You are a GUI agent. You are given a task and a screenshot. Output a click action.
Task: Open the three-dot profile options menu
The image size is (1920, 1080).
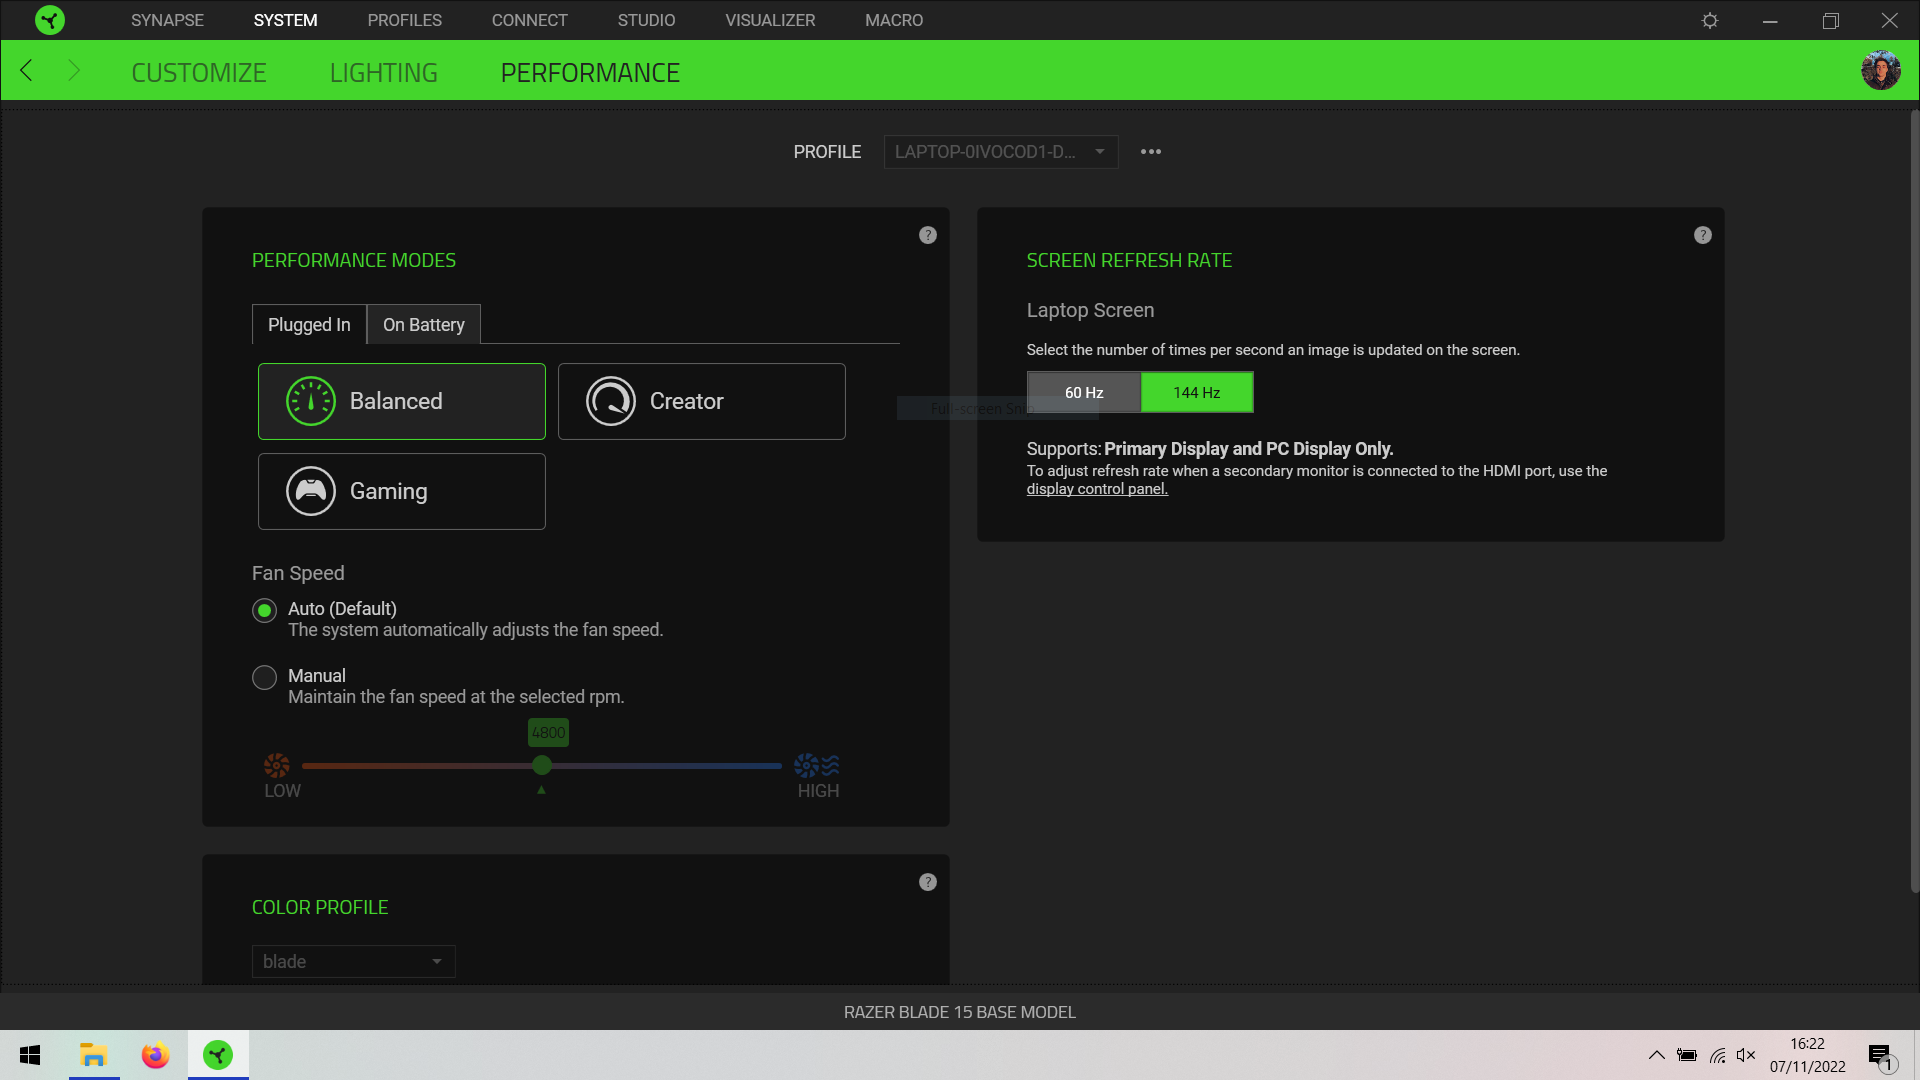[1151, 152]
